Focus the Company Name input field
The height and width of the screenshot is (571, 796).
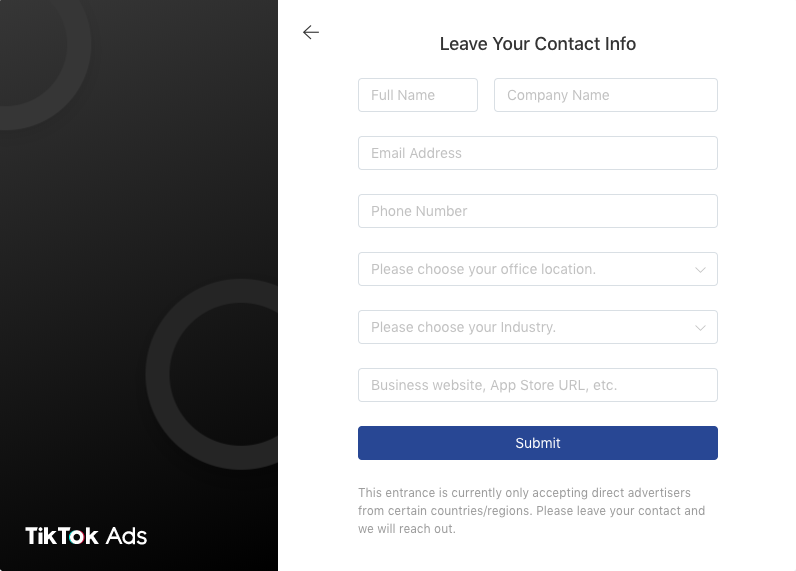click(x=606, y=95)
